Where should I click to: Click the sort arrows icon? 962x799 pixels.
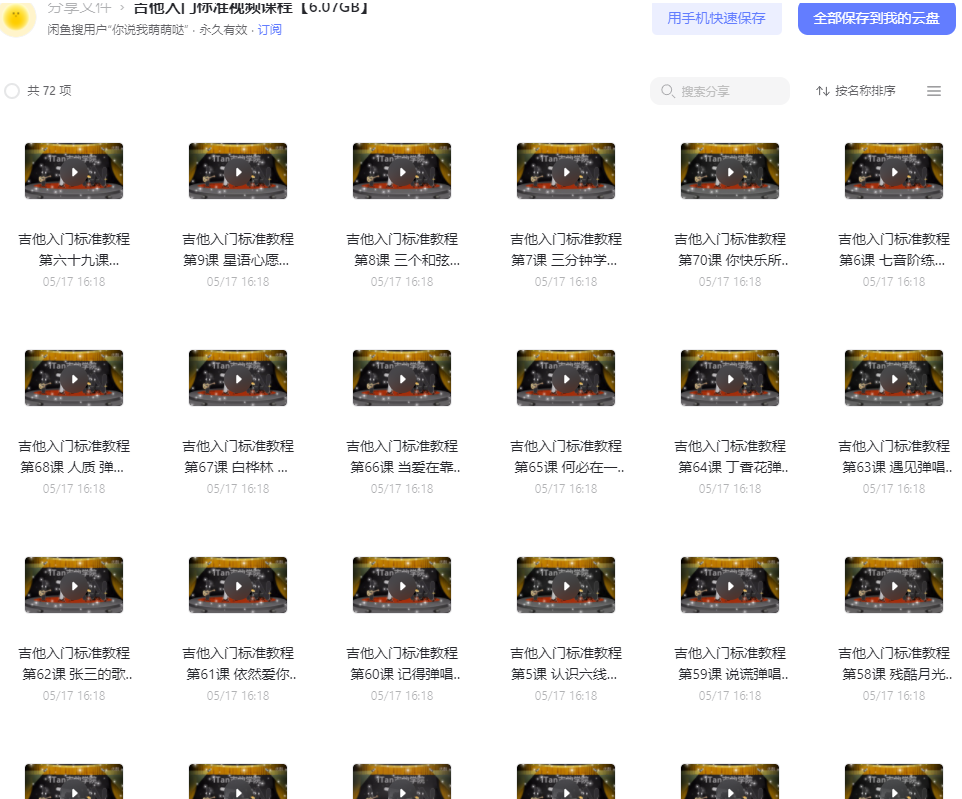[x=823, y=91]
